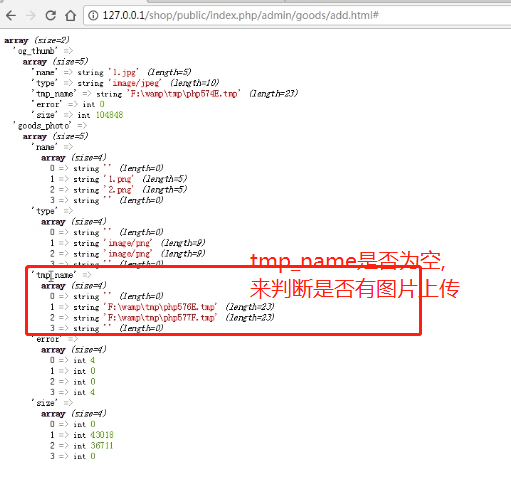511x478 pixels.
Task: Select the path 'F:\wamp\tmp\php576E.tmp'
Action: [x=160, y=307]
